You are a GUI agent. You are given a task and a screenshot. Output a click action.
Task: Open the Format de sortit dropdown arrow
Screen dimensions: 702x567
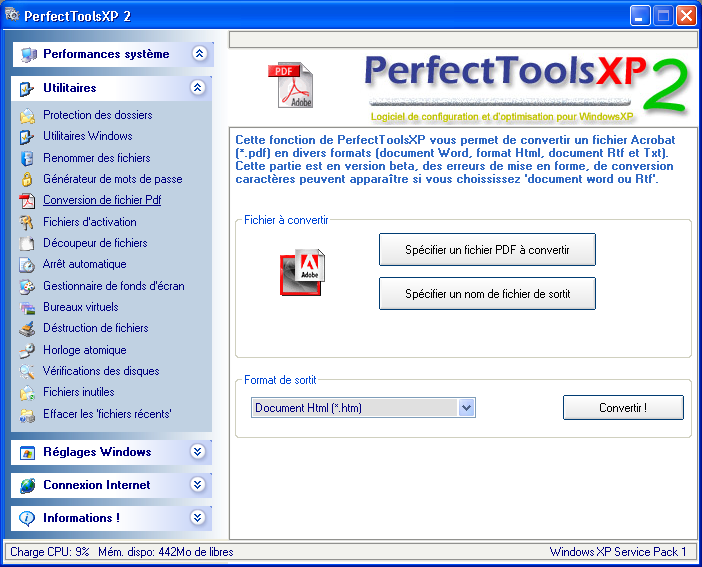(x=466, y=408)
